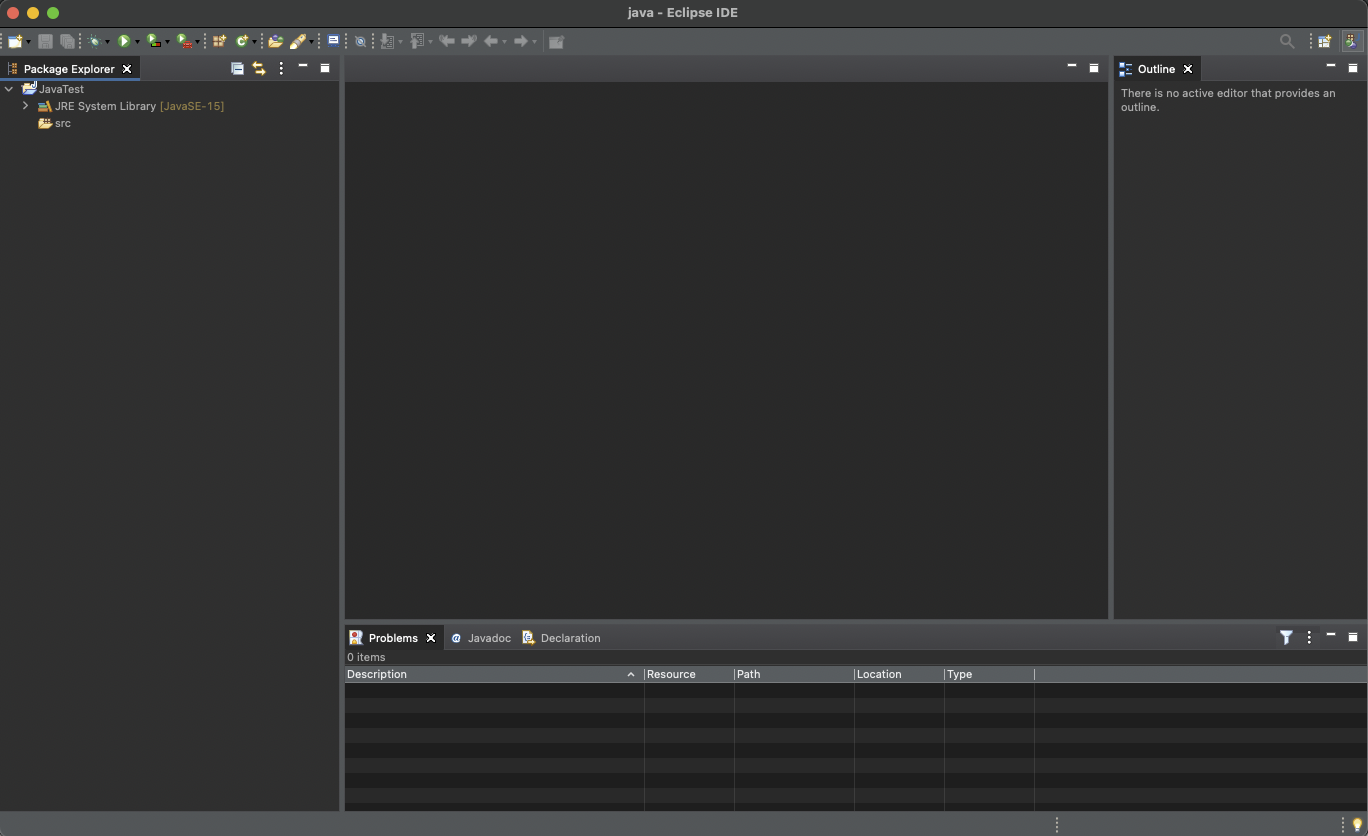This screenshot has width=1368, height=836.
Task: Collapse the JavaTest project node
Action: click(x=9, y=89)
